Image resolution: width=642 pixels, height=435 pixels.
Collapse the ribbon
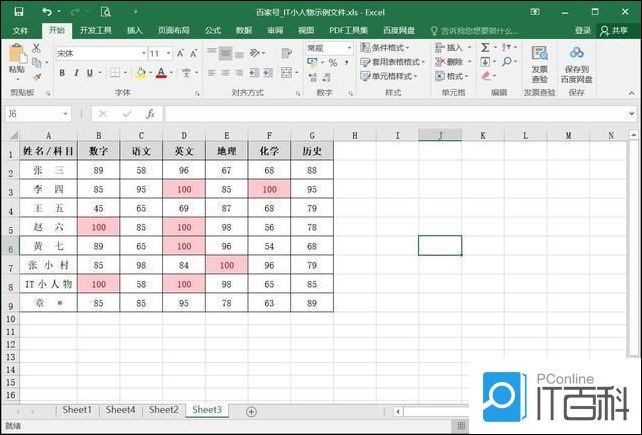pyautogui.click(x=632, y=93)
